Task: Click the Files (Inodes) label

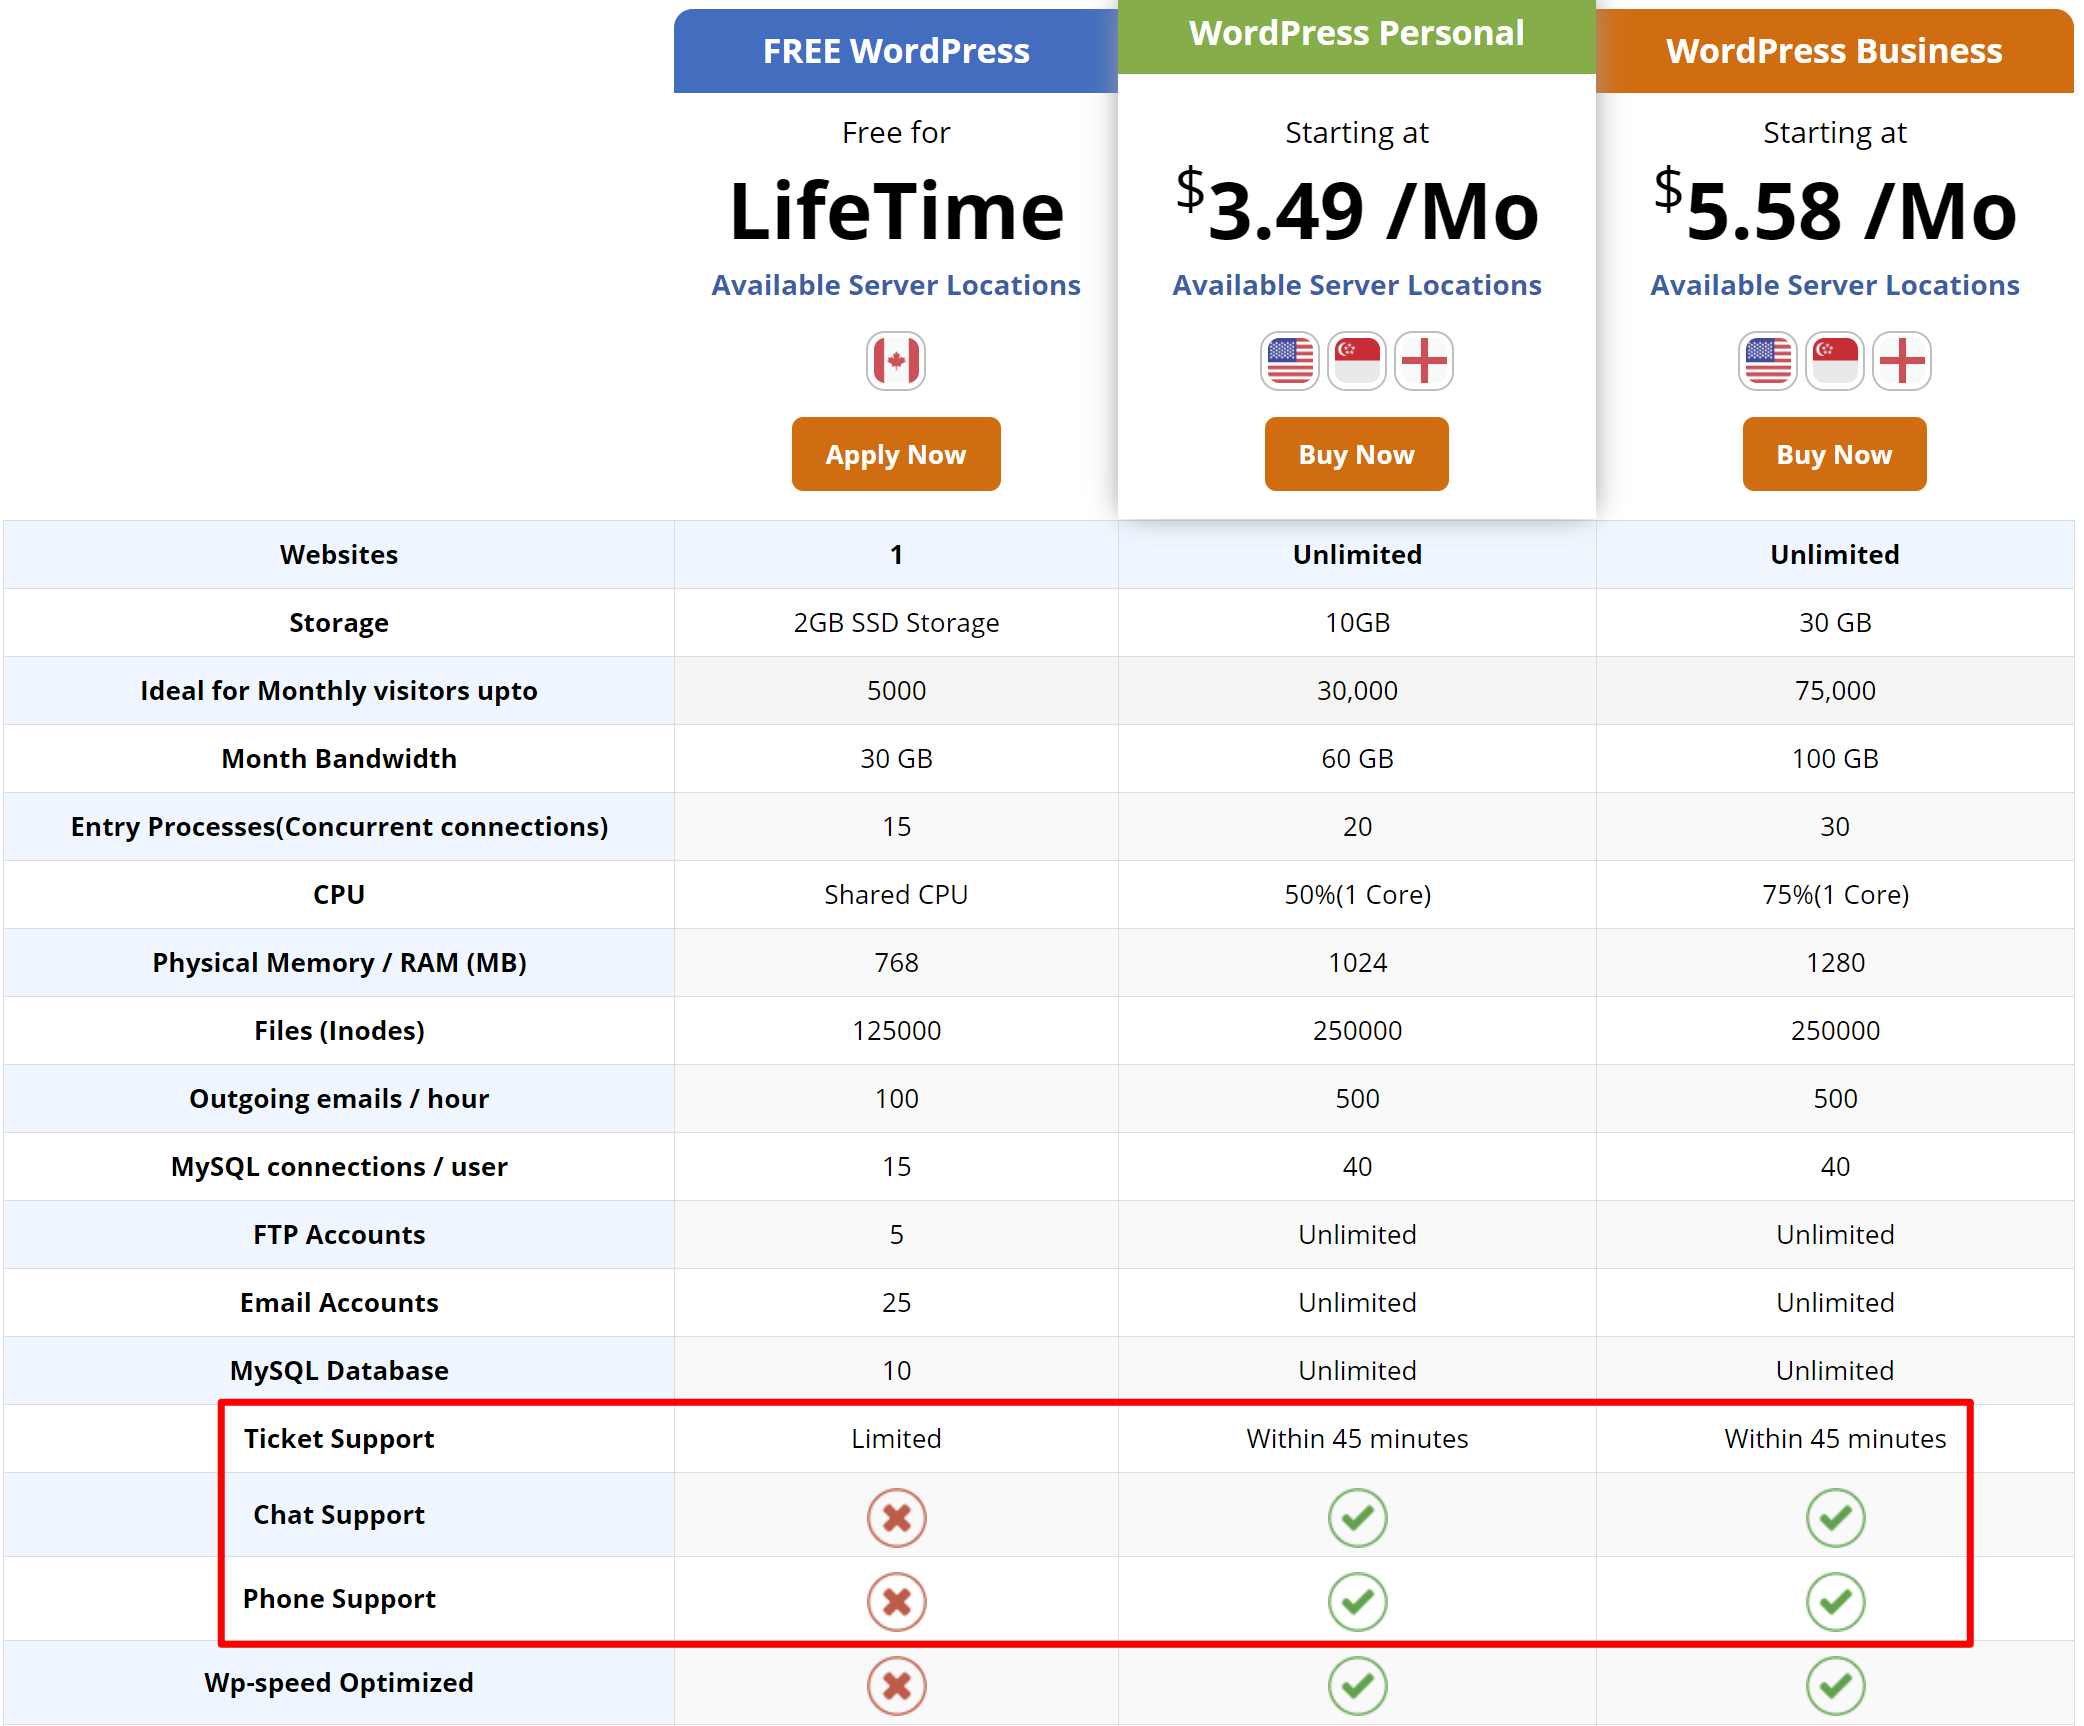Action: (x=339, y=1031)
